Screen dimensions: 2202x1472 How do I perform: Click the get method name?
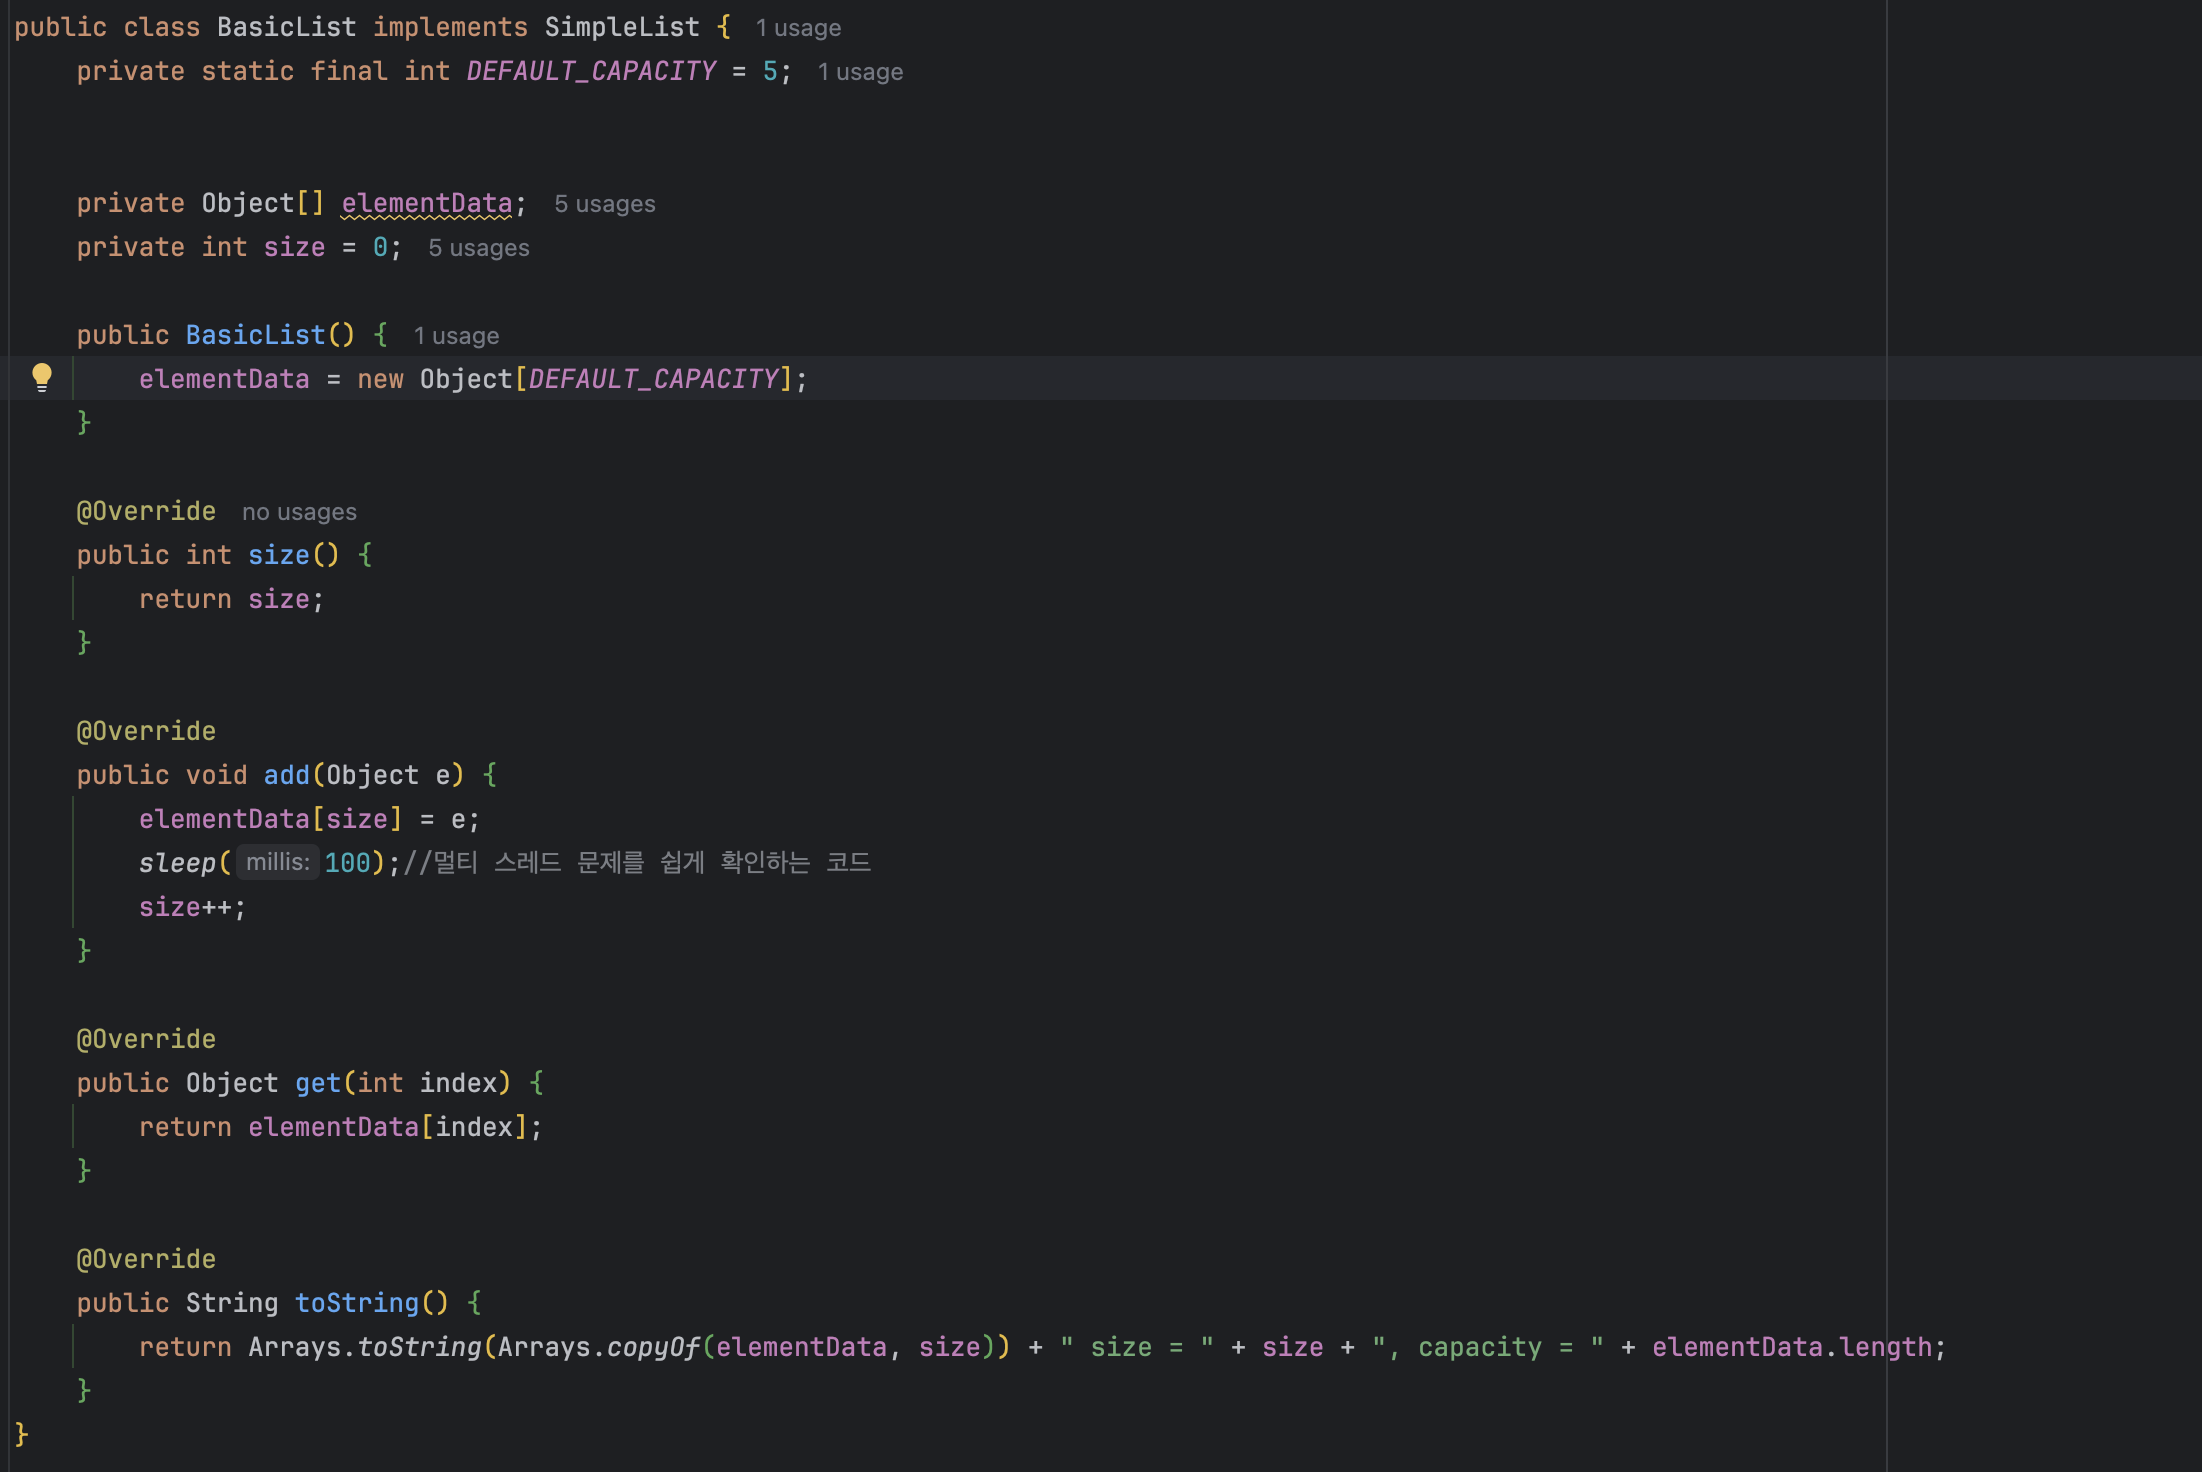(x=317, y=1083)
